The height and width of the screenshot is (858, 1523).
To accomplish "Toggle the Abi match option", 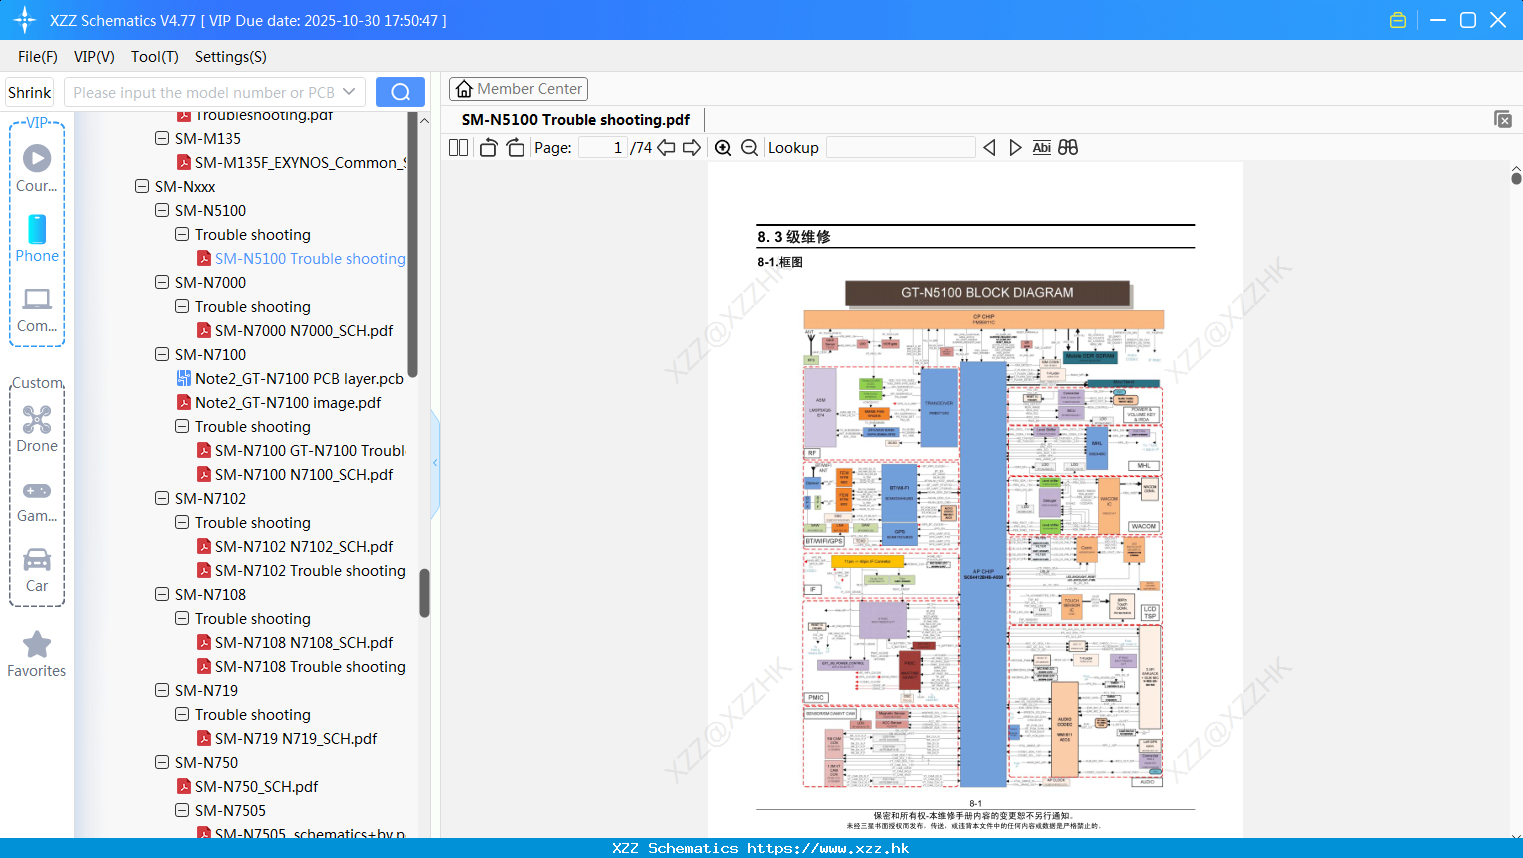I will (x=1042, y=148).
